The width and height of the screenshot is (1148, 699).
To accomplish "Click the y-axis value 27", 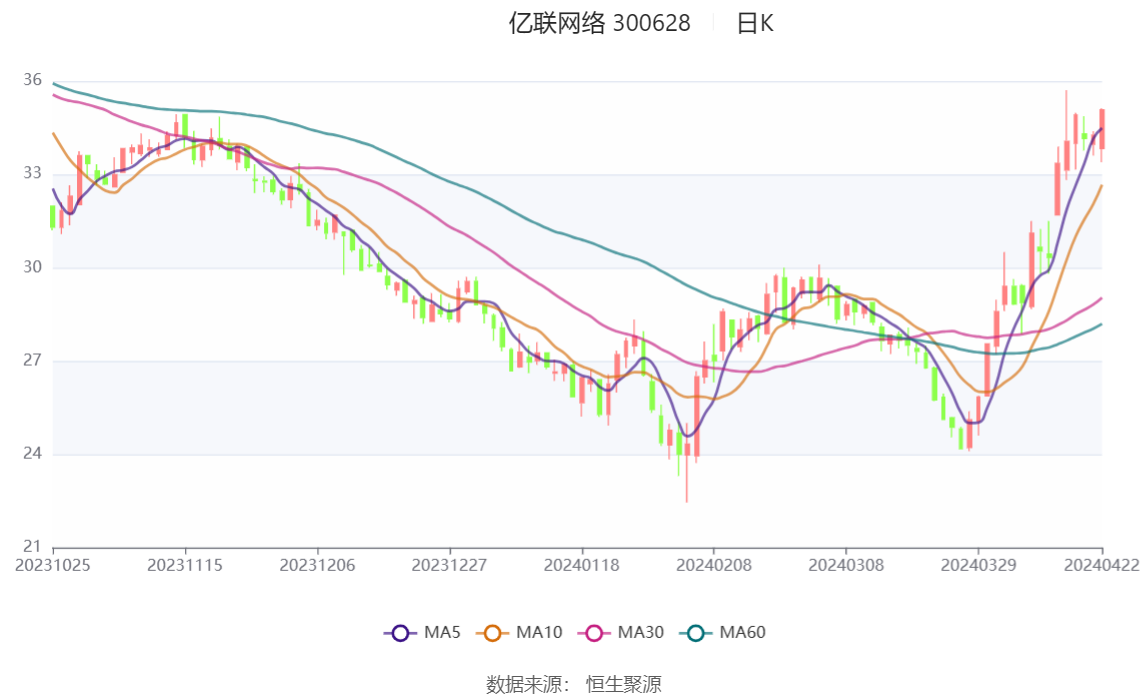I will [32, 360].
